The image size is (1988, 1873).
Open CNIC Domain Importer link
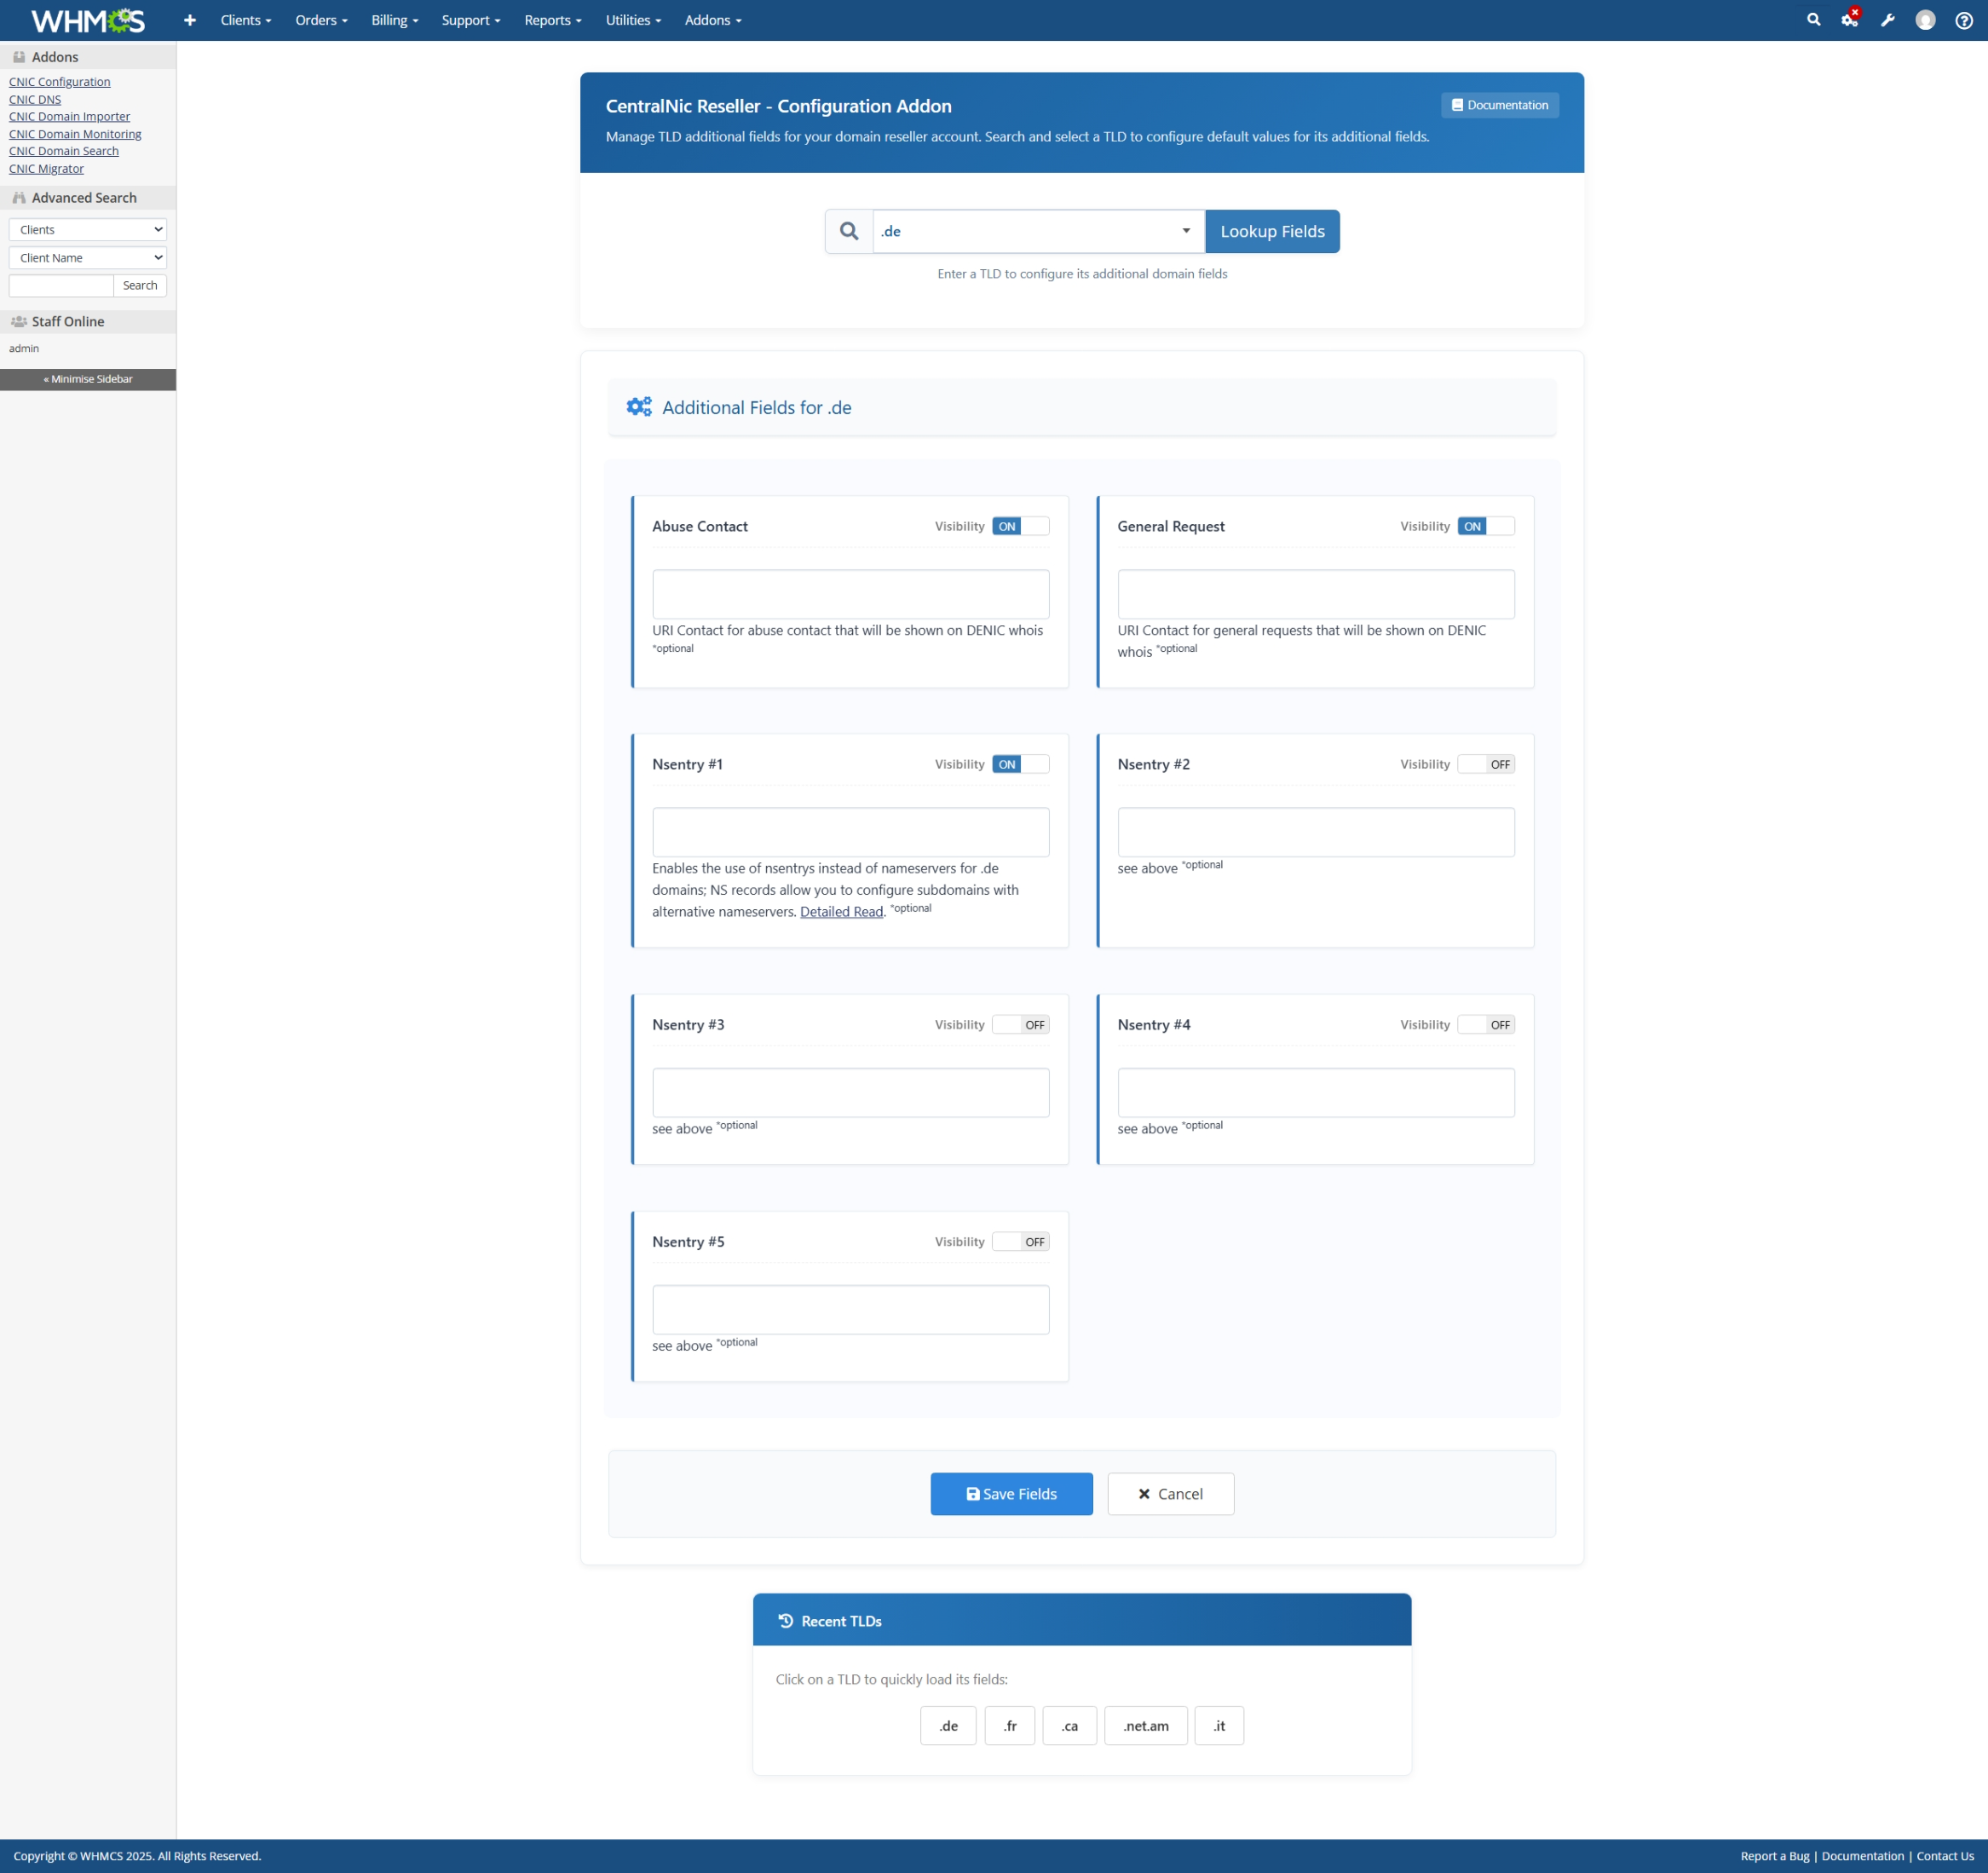pyautogui.click(x=70, y=116)
